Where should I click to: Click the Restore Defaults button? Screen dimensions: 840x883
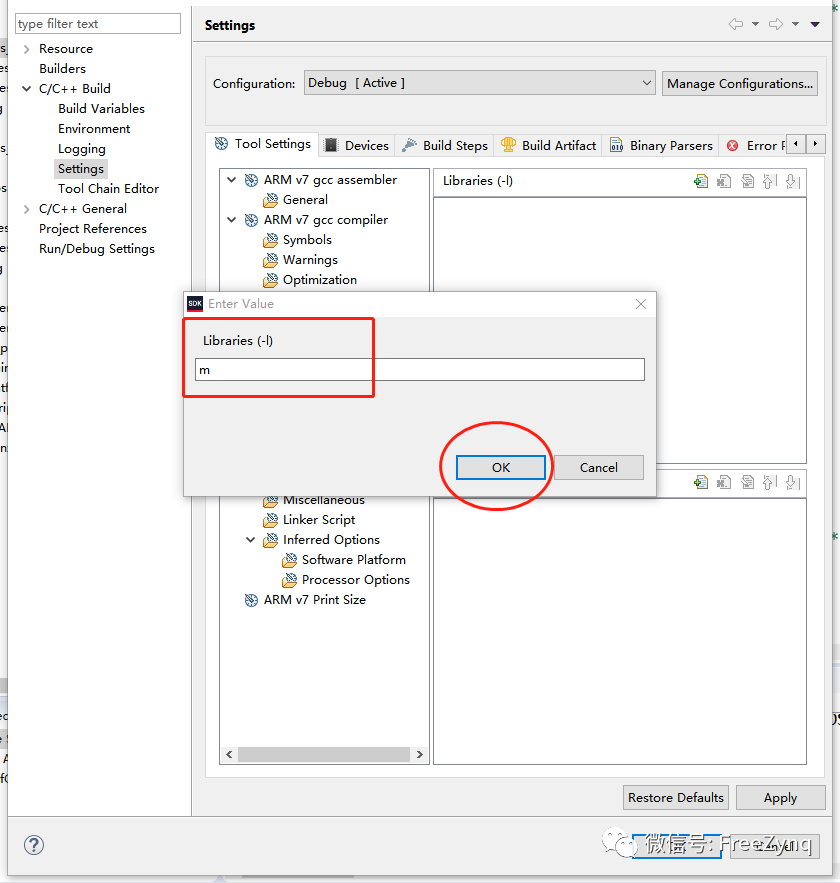675,797
